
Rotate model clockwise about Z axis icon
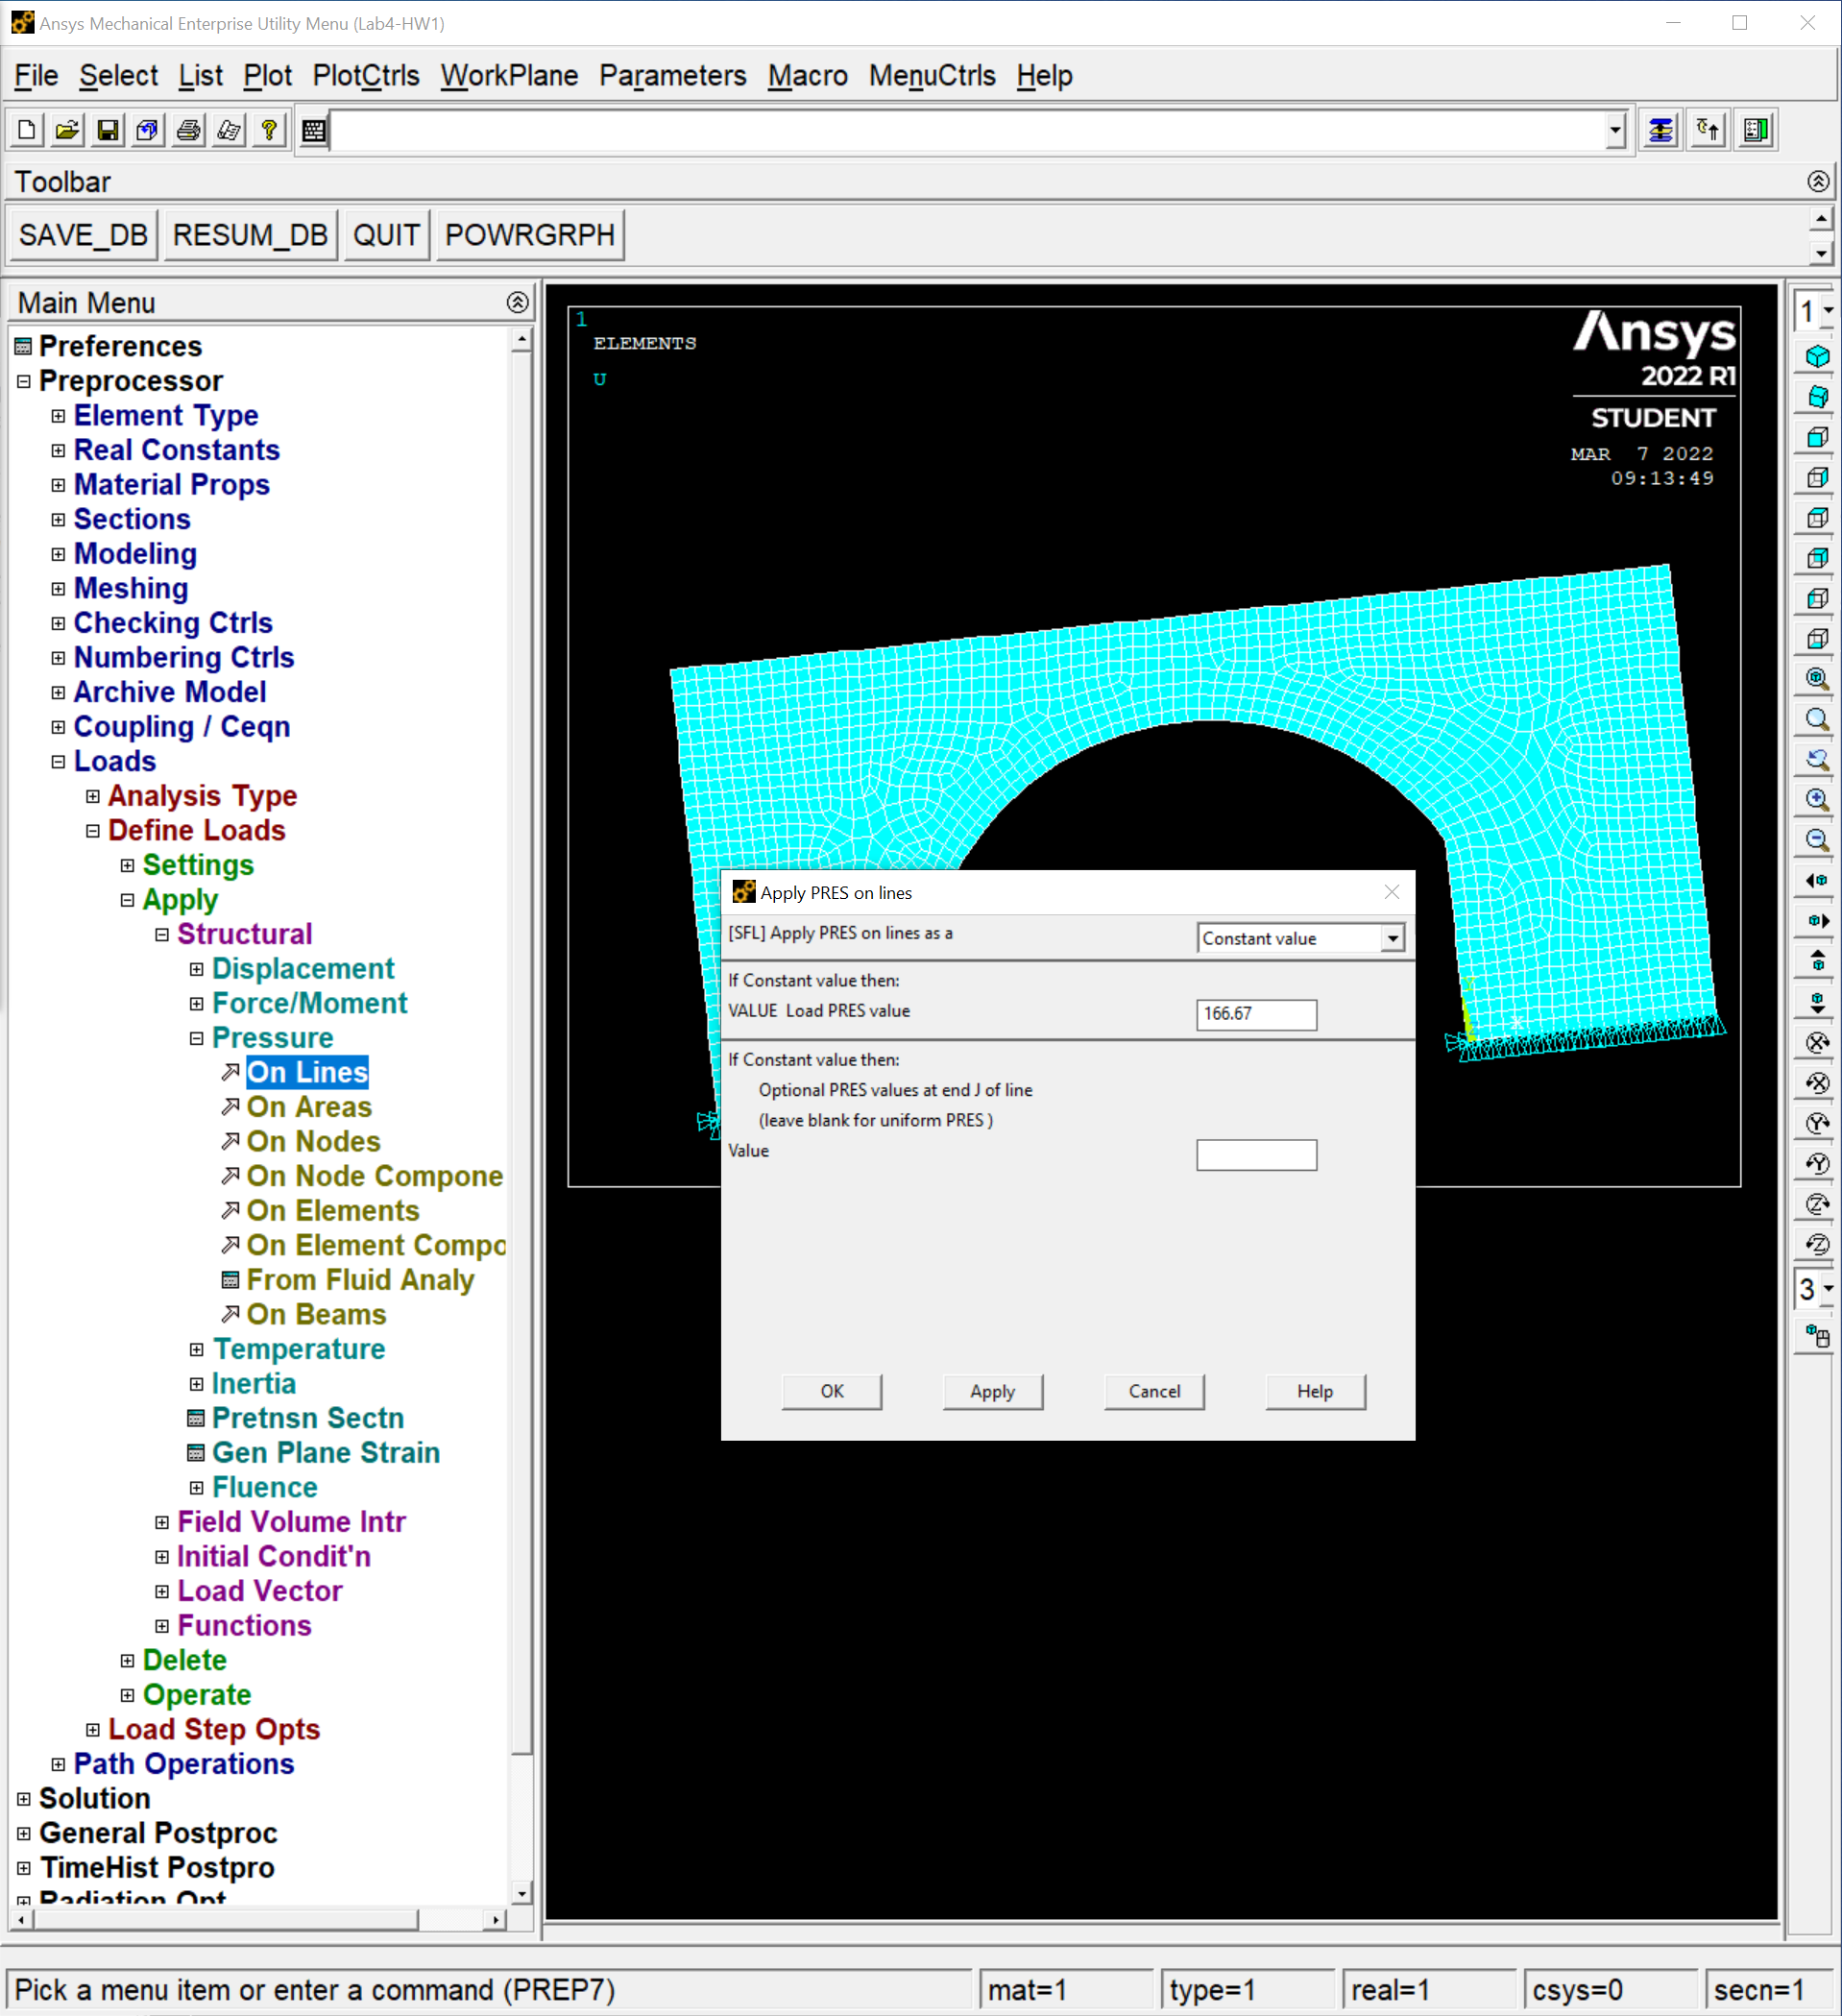[x=1817, y=1203]
